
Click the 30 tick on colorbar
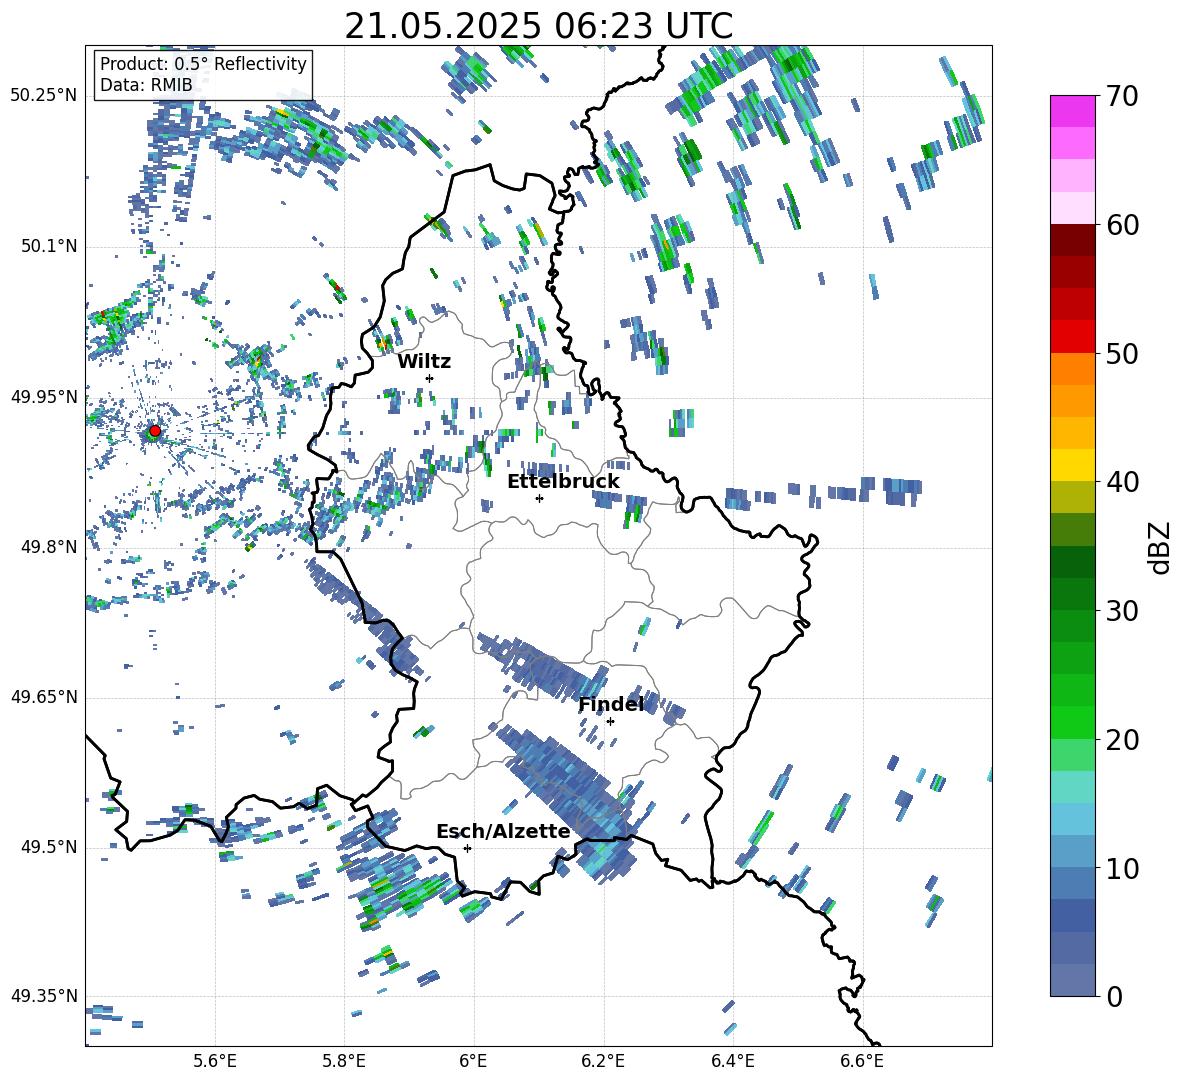click(1121, 611)
